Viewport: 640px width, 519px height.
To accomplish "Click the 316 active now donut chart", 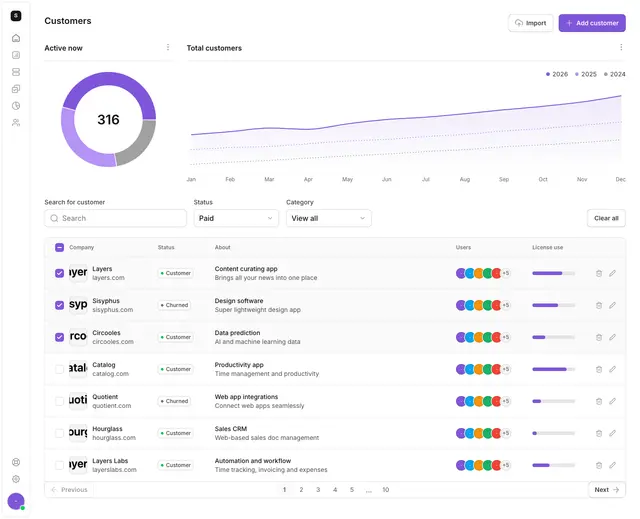I will pos(109,119).
